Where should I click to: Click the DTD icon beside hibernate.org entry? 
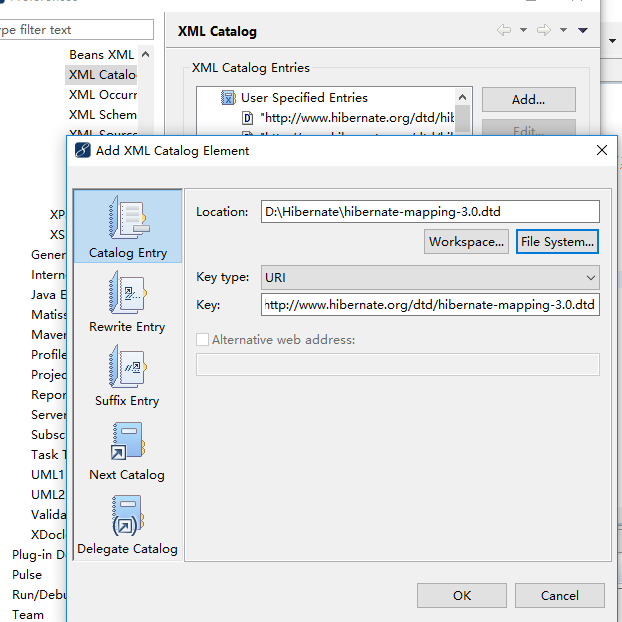coord(248,118)
